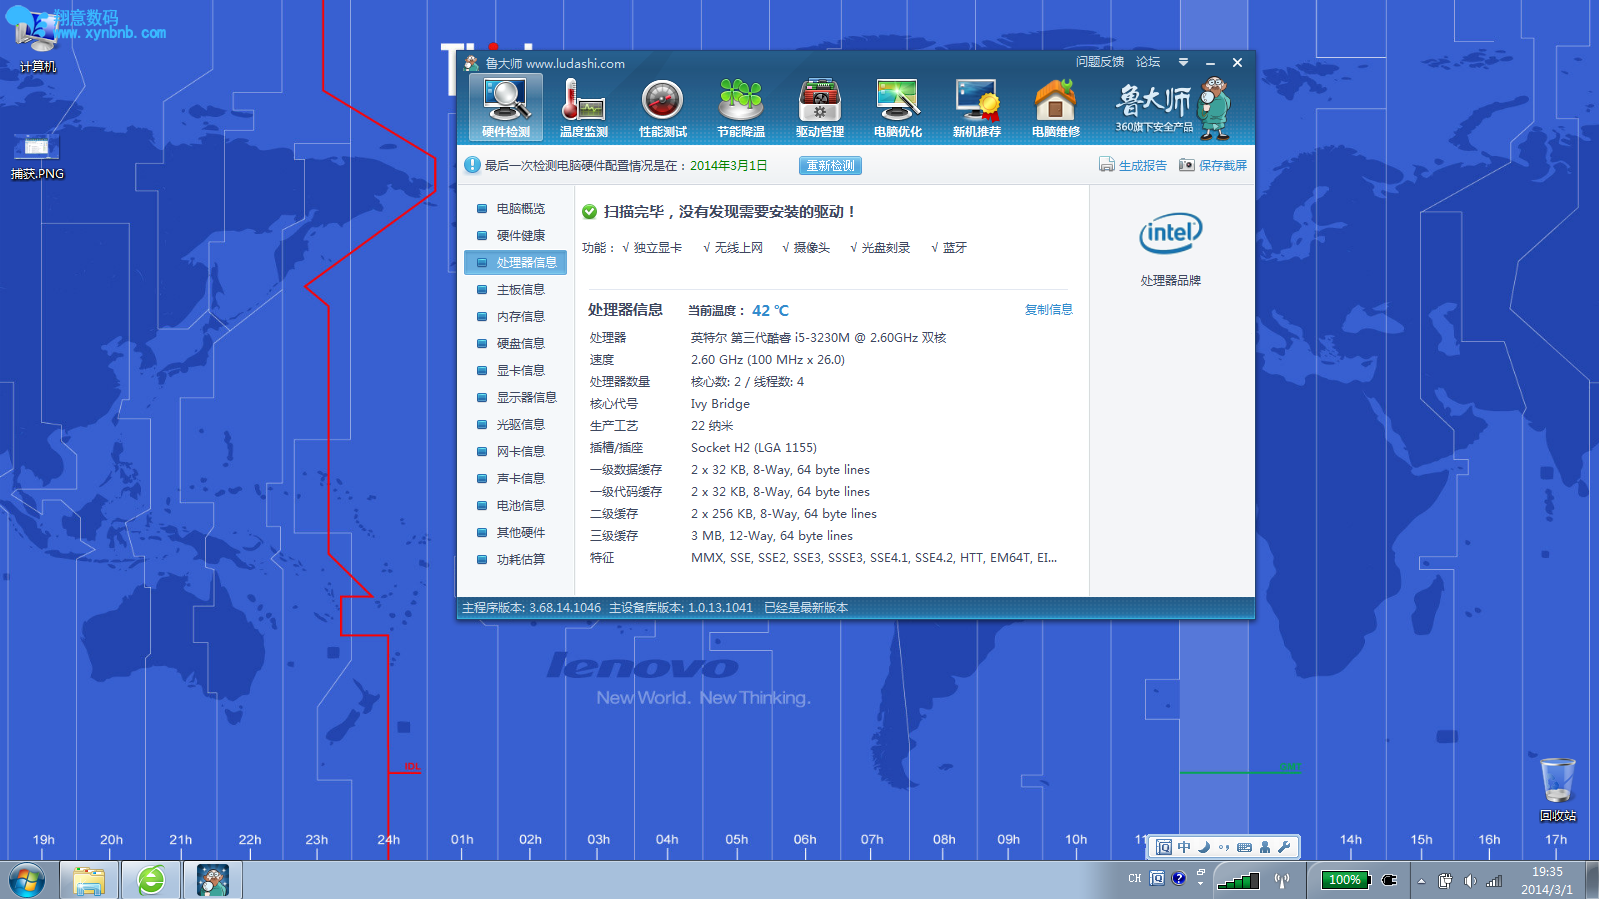Toggle IME punctuation mode icon

pyautogui.click(x=1224, y=847)
